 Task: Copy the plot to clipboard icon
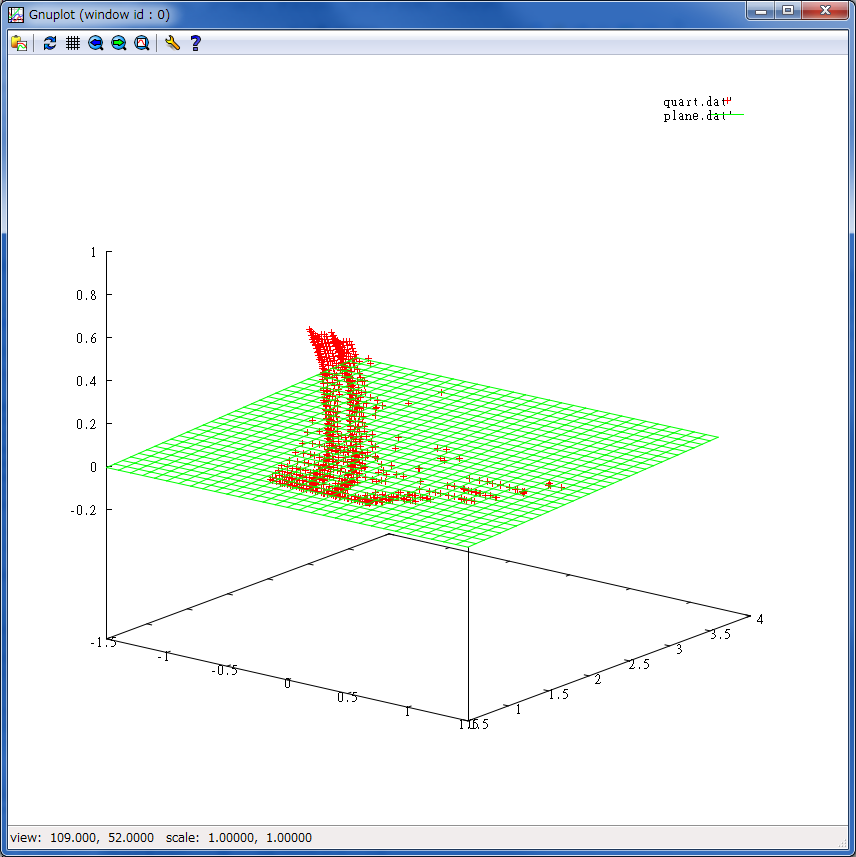[x=19, y=43]
